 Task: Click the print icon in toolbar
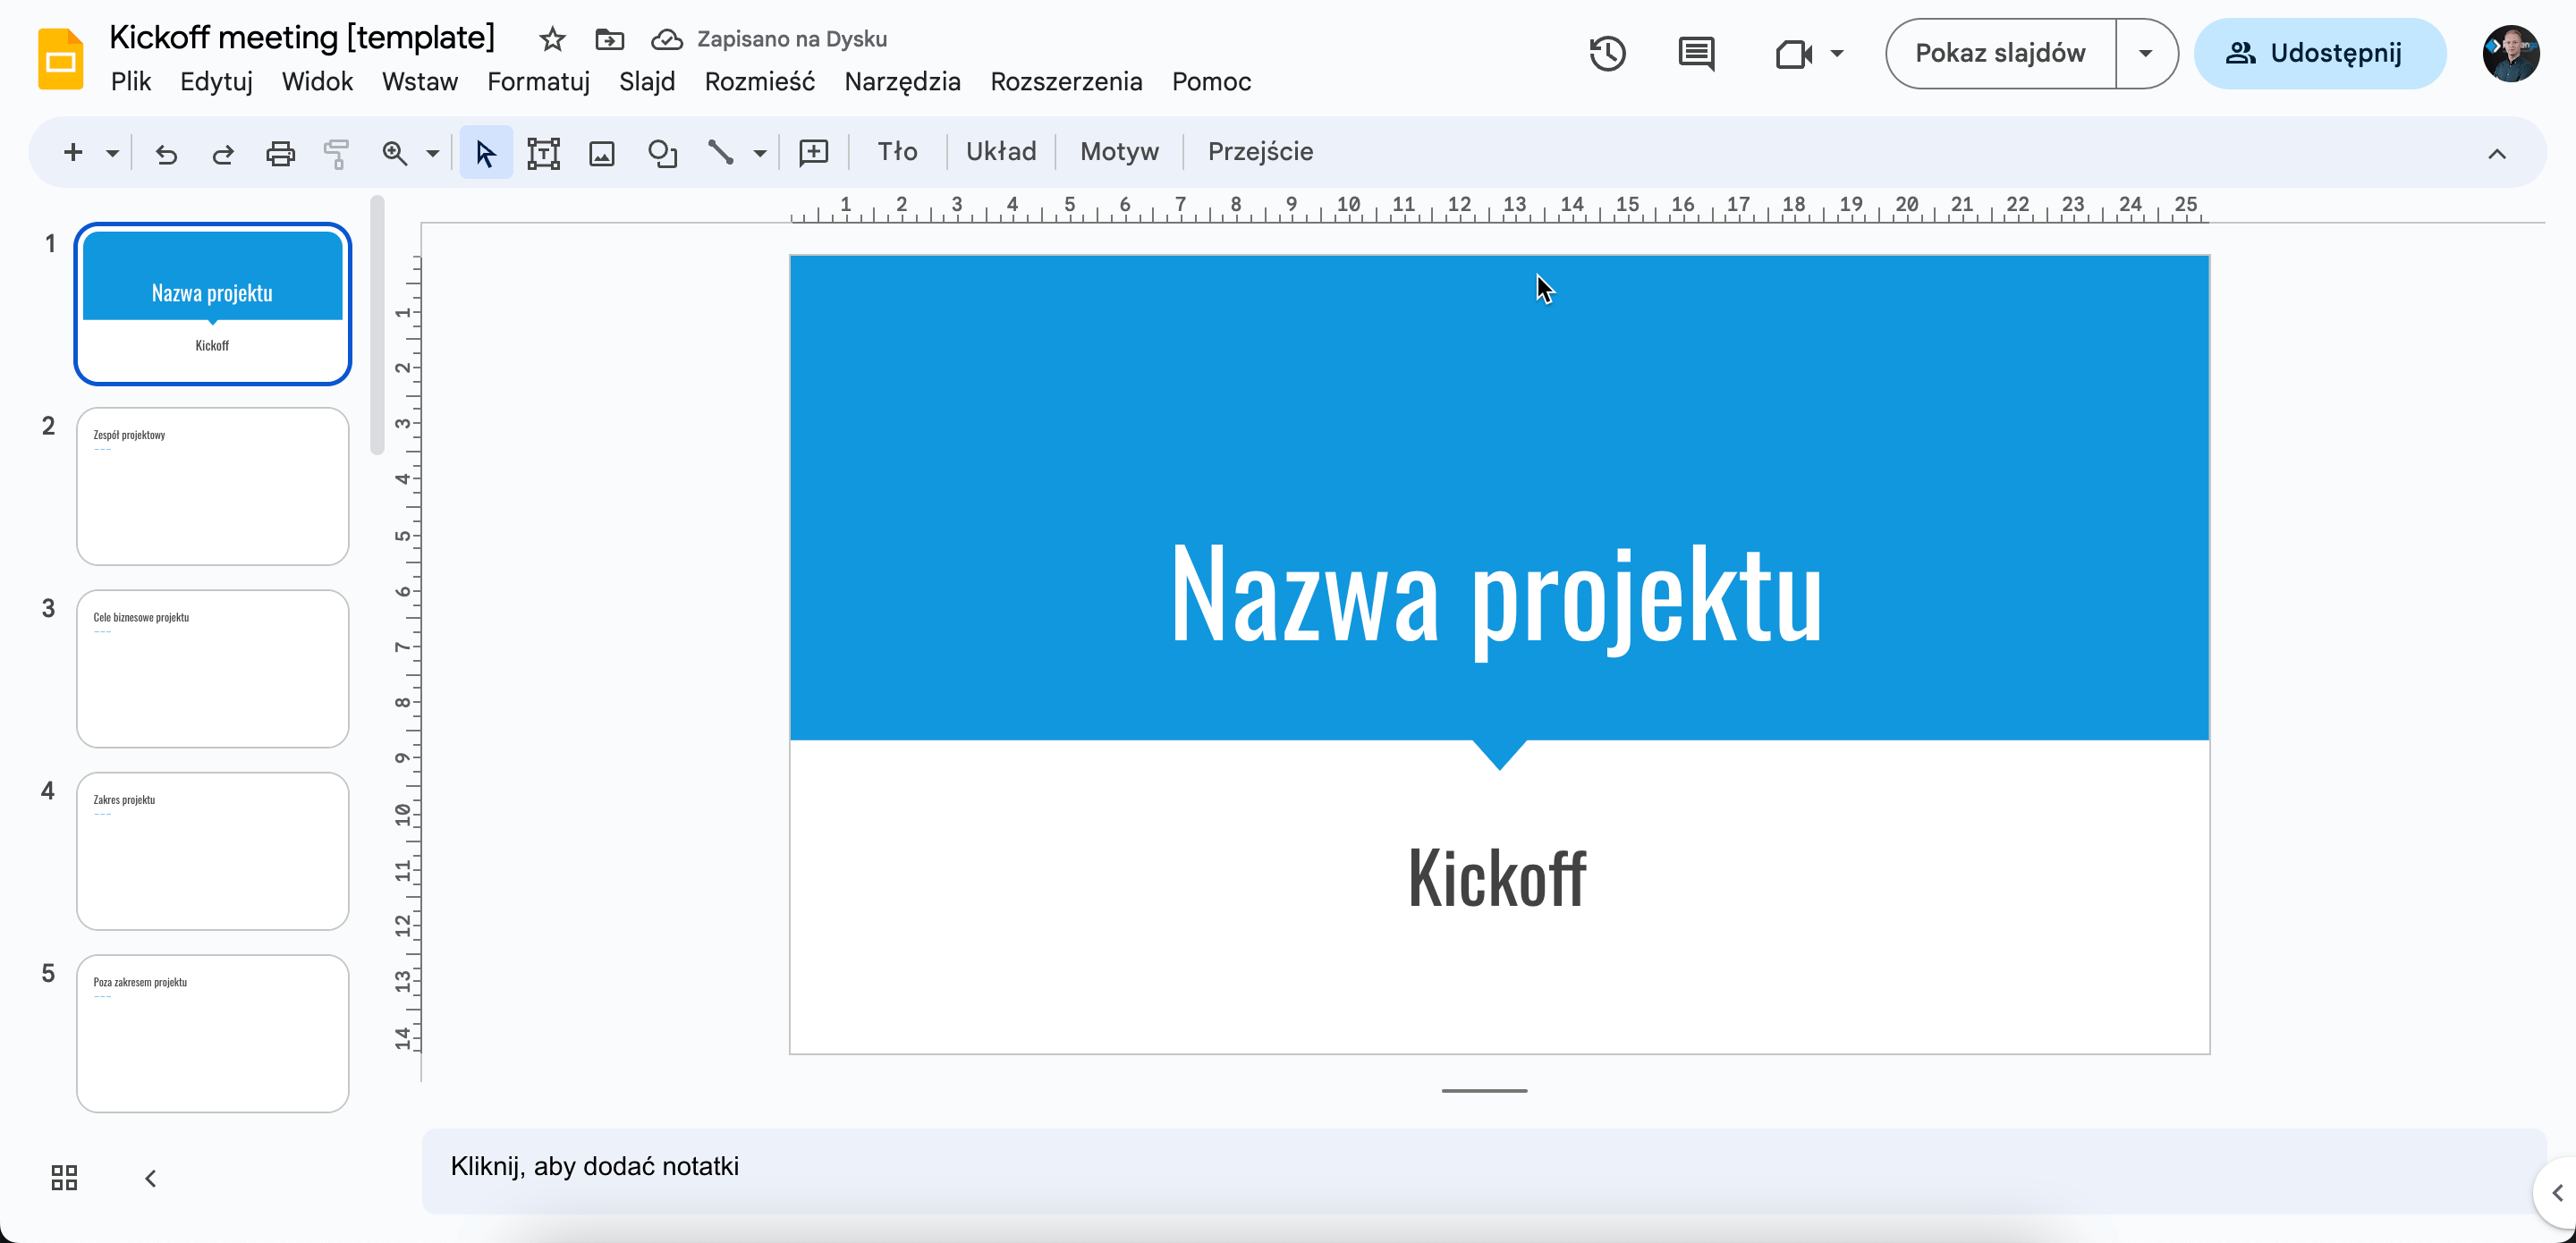[x=280, y=153]
